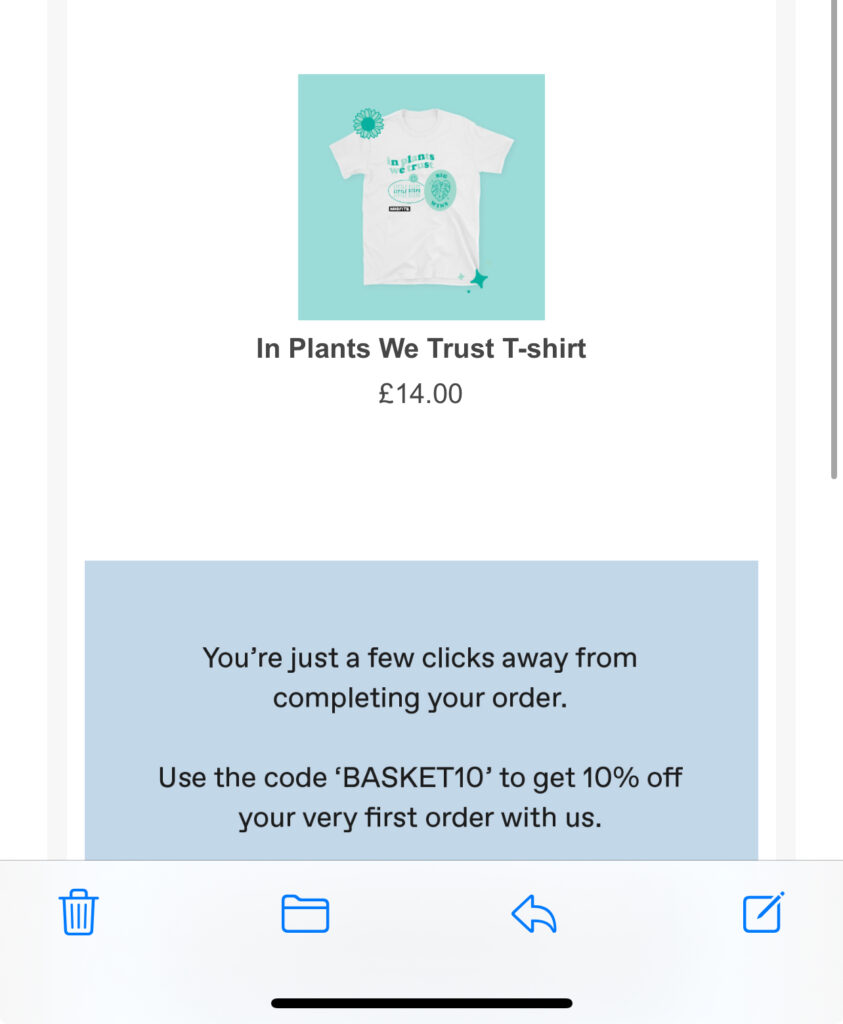Compose a new message with pencil icon
This screenshot has height=1024, width=843.
(763, 912)
